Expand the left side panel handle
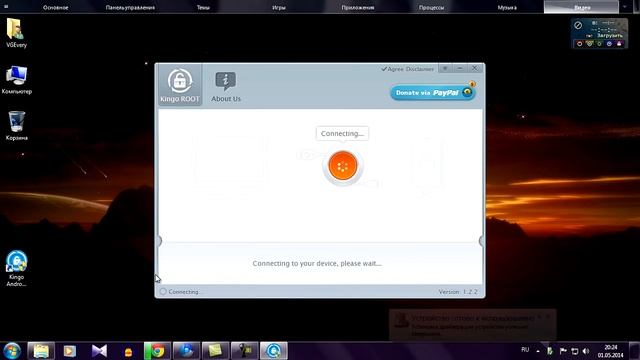The height and width of the screenshot is (360, 640). click(x=160, y=241)
